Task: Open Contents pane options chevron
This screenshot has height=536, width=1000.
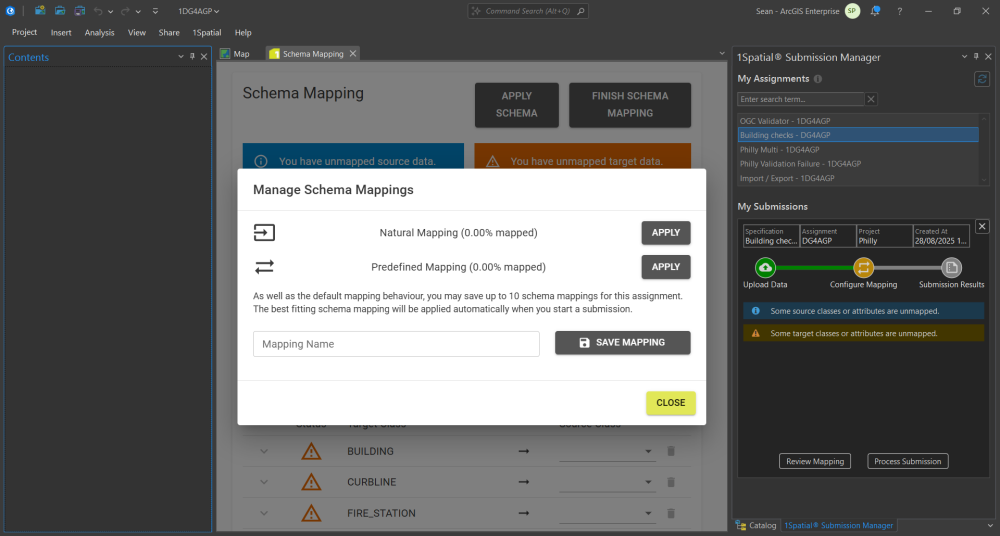Action: pyautogui.click(x=180, y=57)
